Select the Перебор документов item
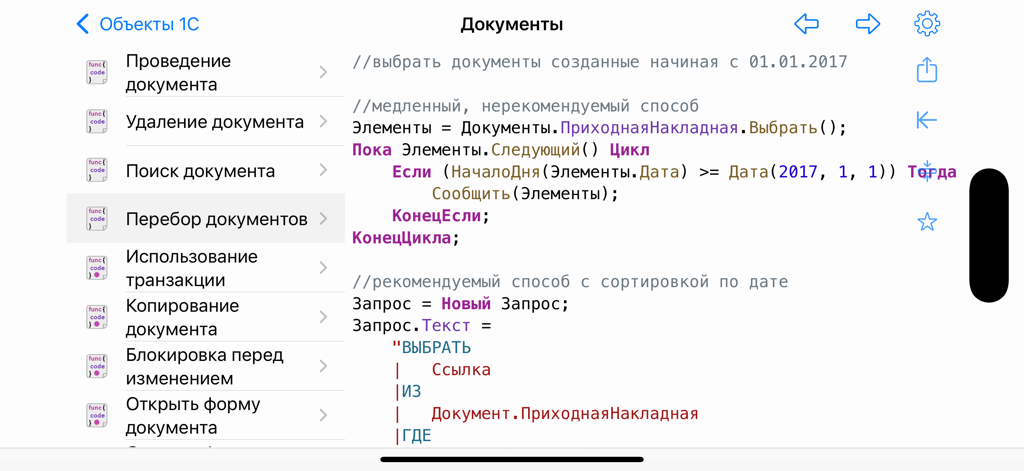Image resolution: width=1024 pixels, height=471 pixels. pyautogui.click(x=216, y=219)
